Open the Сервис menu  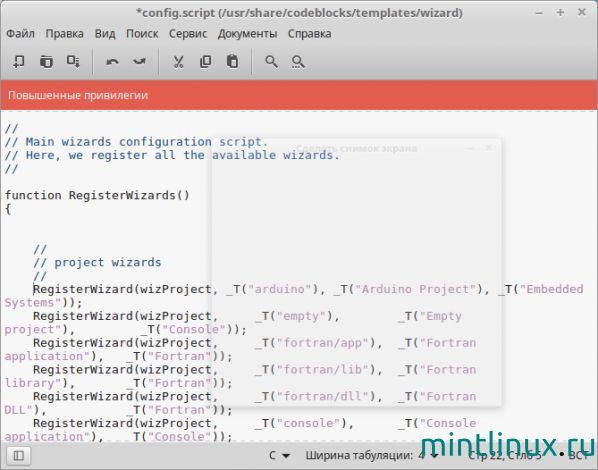188,34
